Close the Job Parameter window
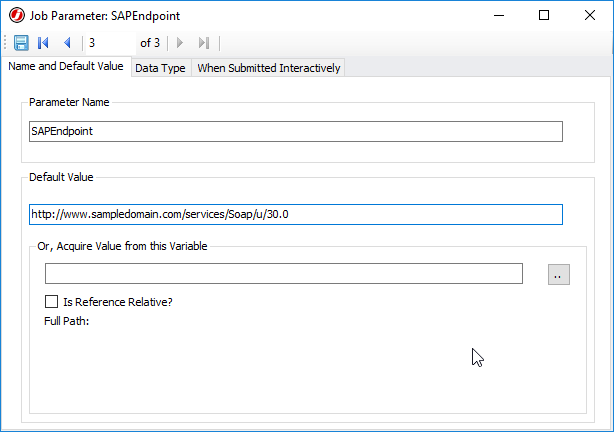The height and width of the screenshot is (432, 614). (x=590, y=16)
